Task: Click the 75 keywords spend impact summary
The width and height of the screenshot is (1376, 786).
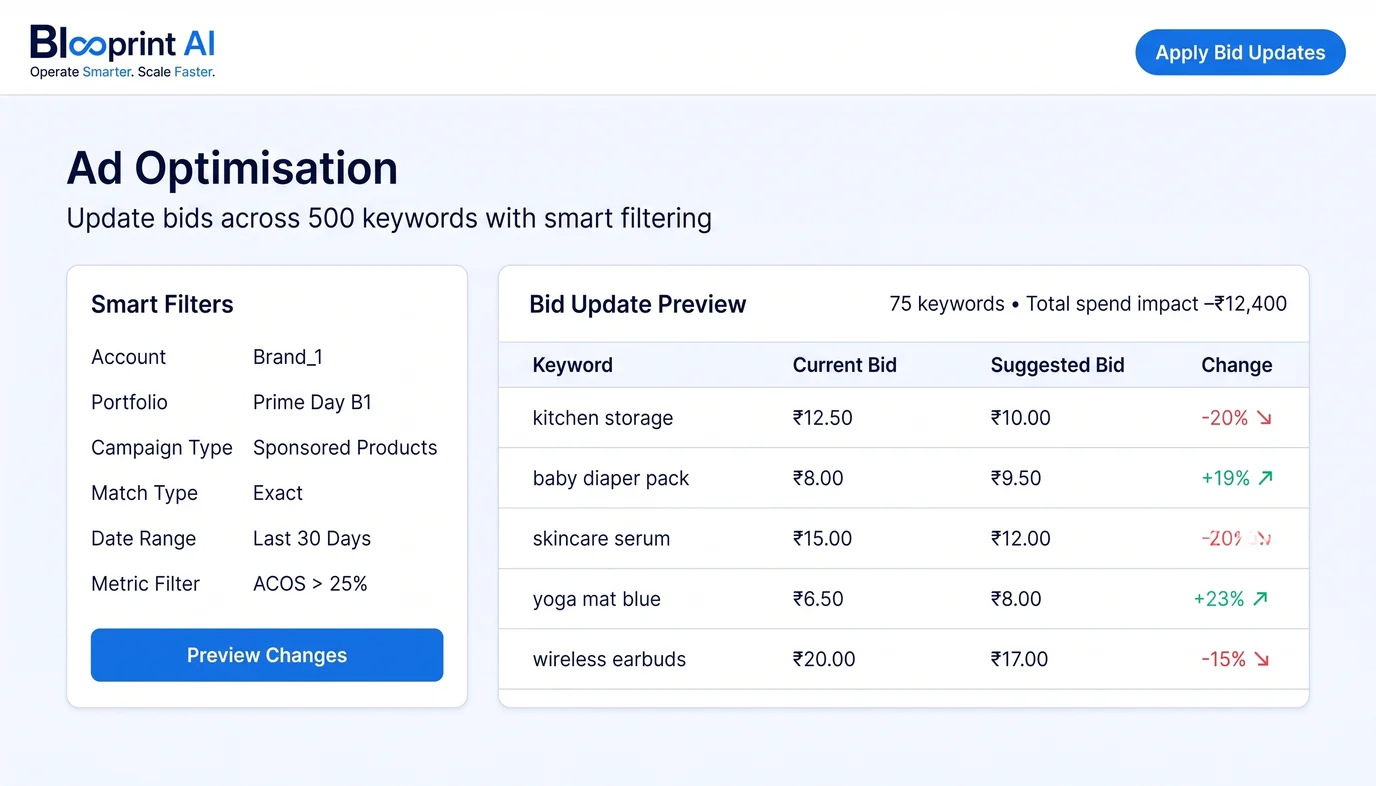Action: [1088, 304]
